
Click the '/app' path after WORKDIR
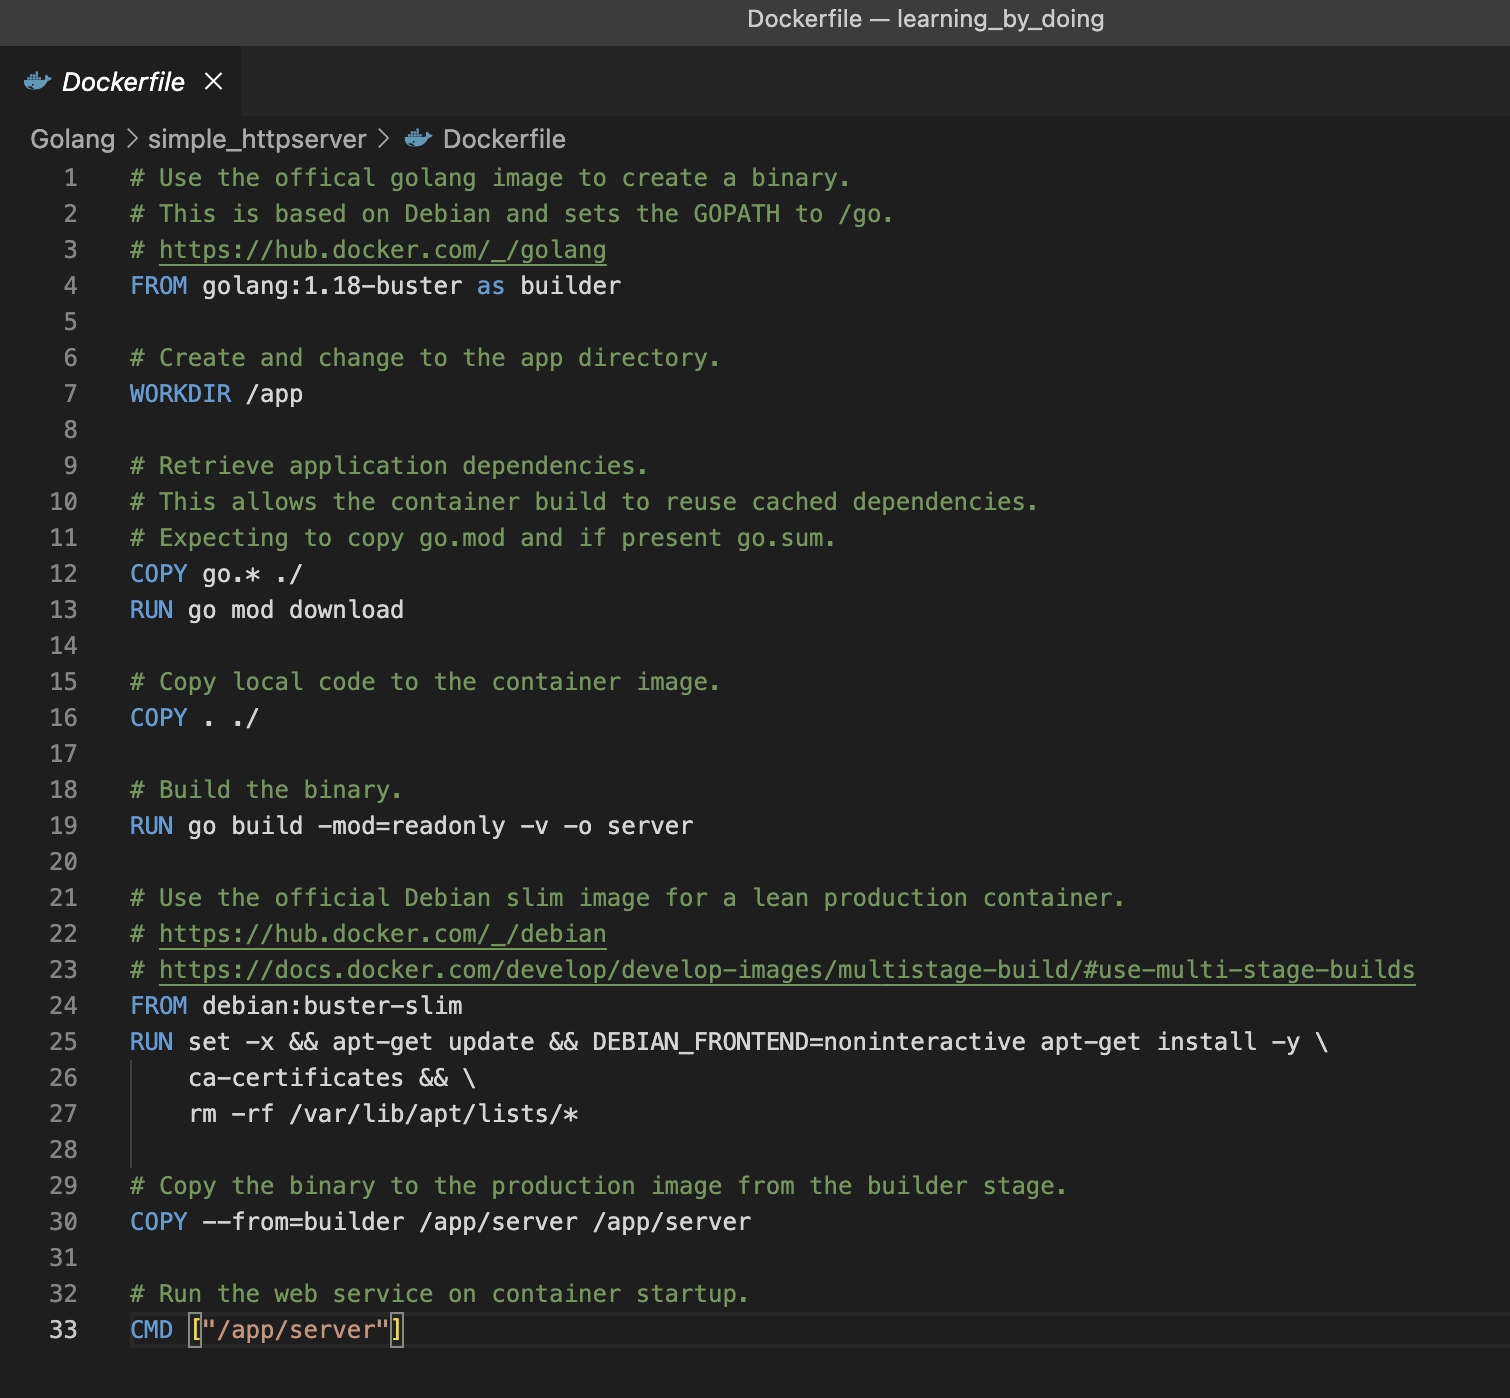pos(274,394)
